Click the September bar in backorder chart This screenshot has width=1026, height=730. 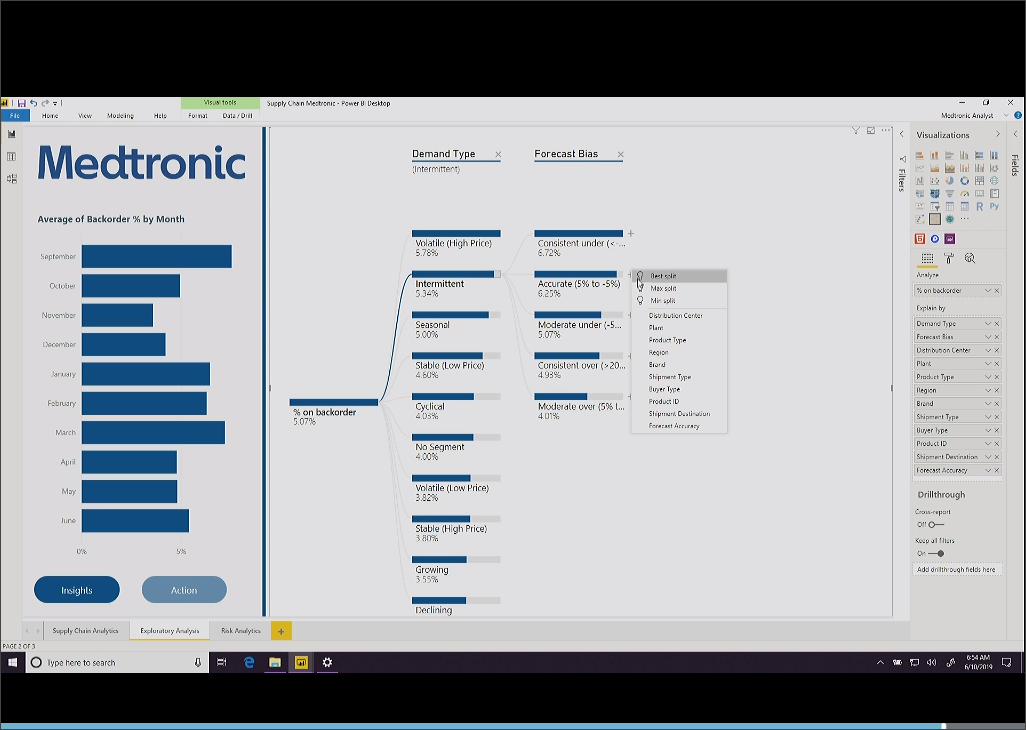tap(156, 256)
